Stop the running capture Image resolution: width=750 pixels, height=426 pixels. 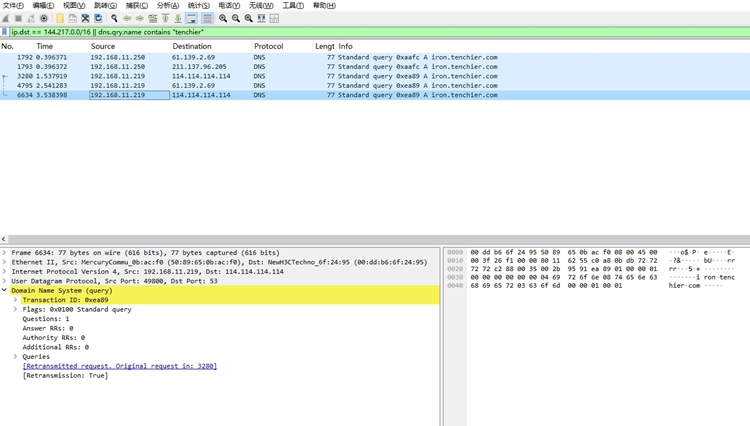[x=18, y=19]
